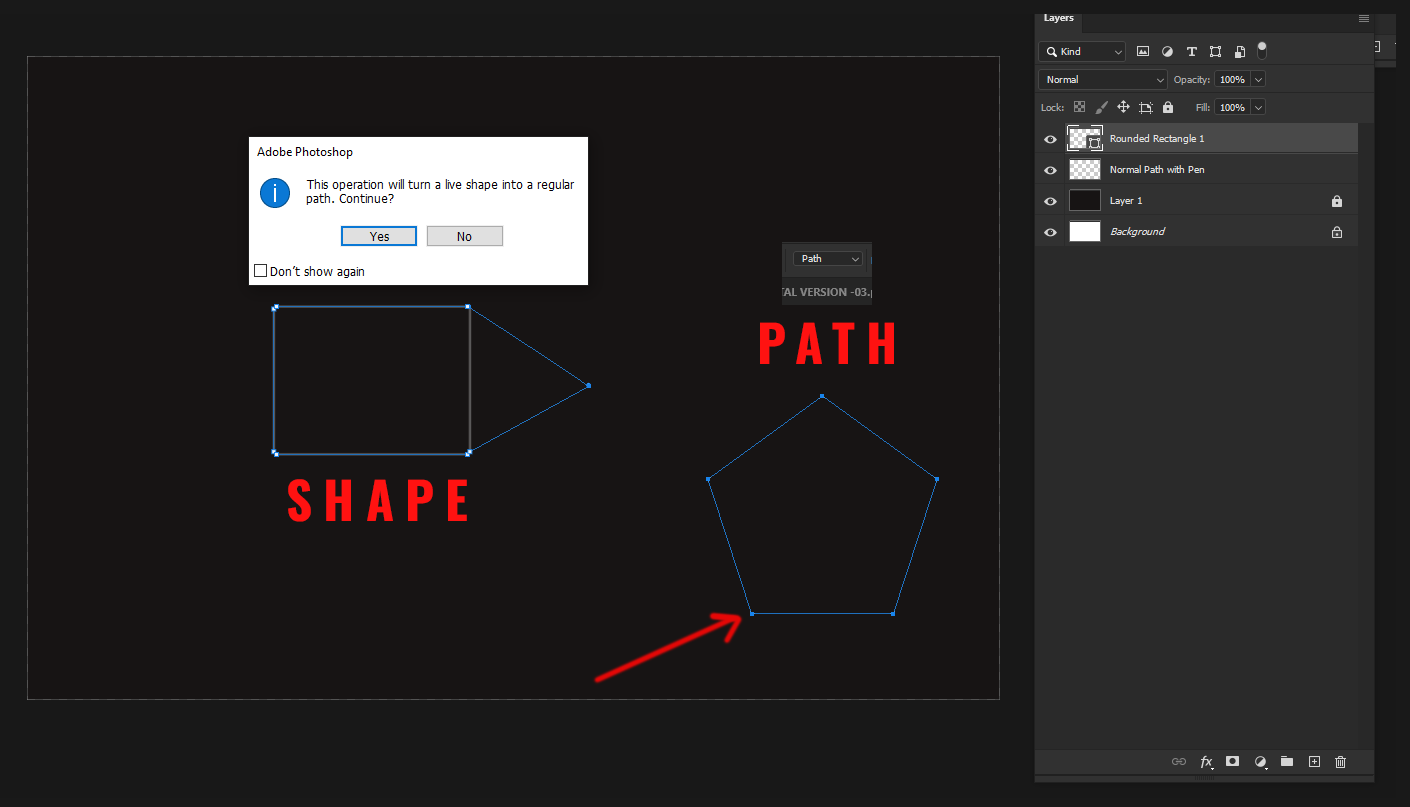This screenshot has width=1410, height=807.
Task: Select the Rounded Rectangle 1 thumbnail
Action: coord(1084,139)
